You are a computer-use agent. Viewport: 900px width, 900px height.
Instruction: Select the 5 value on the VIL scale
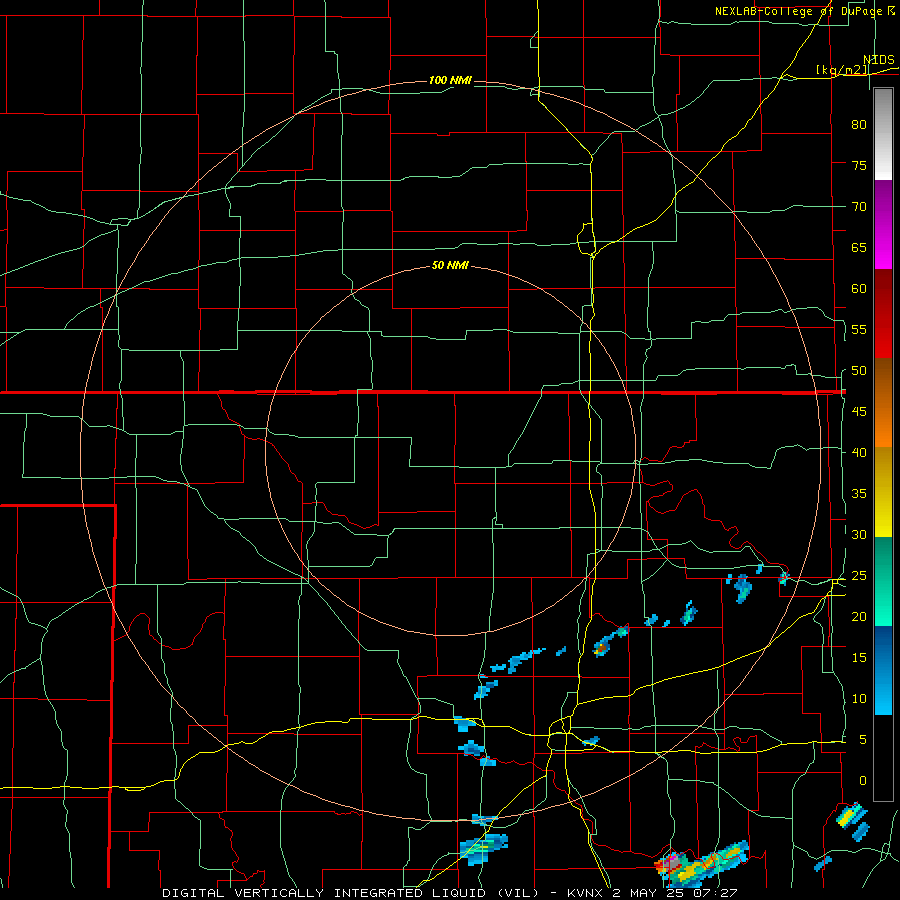click(x=863, y=740)
